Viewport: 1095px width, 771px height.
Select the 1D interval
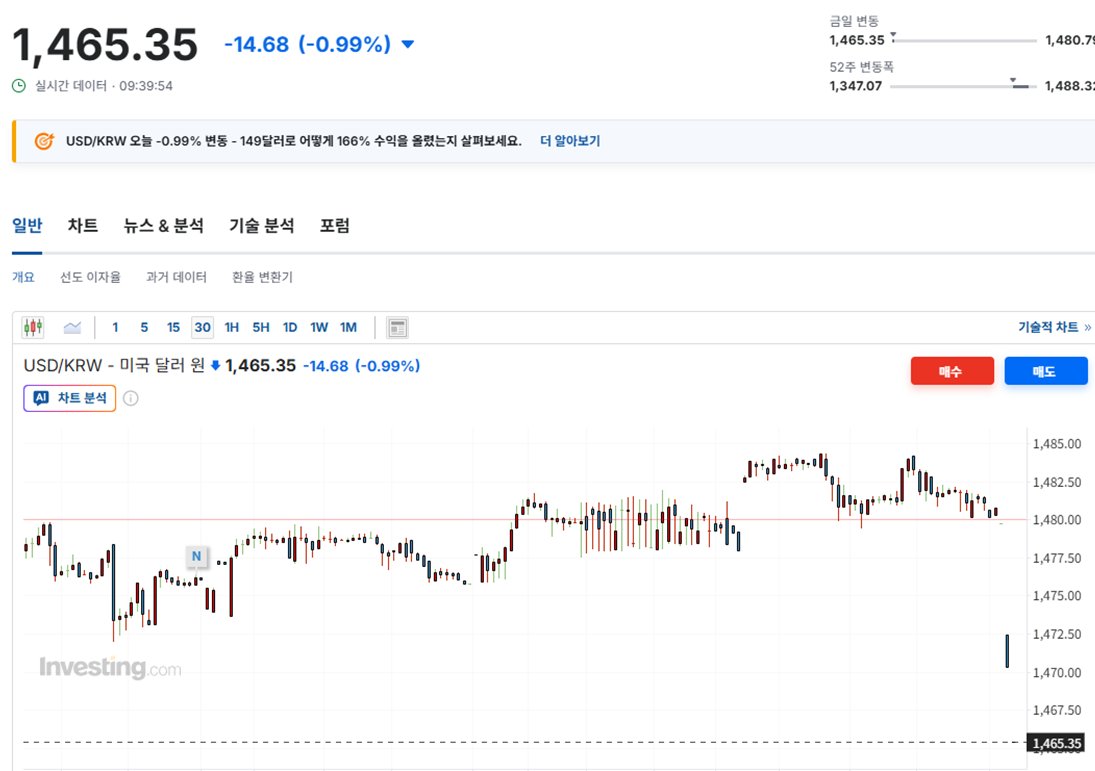(x=290, y=328)
